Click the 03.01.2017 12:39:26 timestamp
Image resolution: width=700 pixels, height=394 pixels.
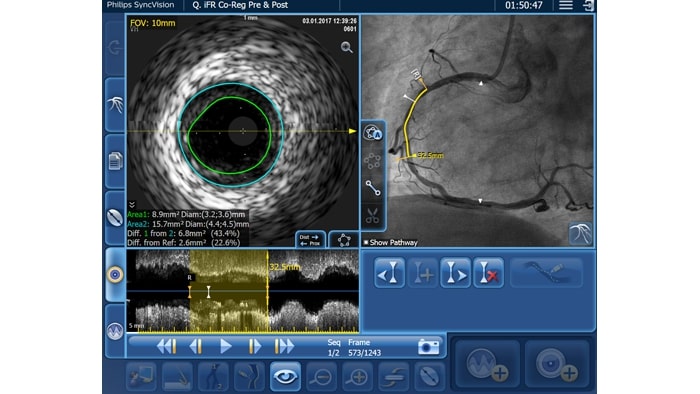coord(329,21)
